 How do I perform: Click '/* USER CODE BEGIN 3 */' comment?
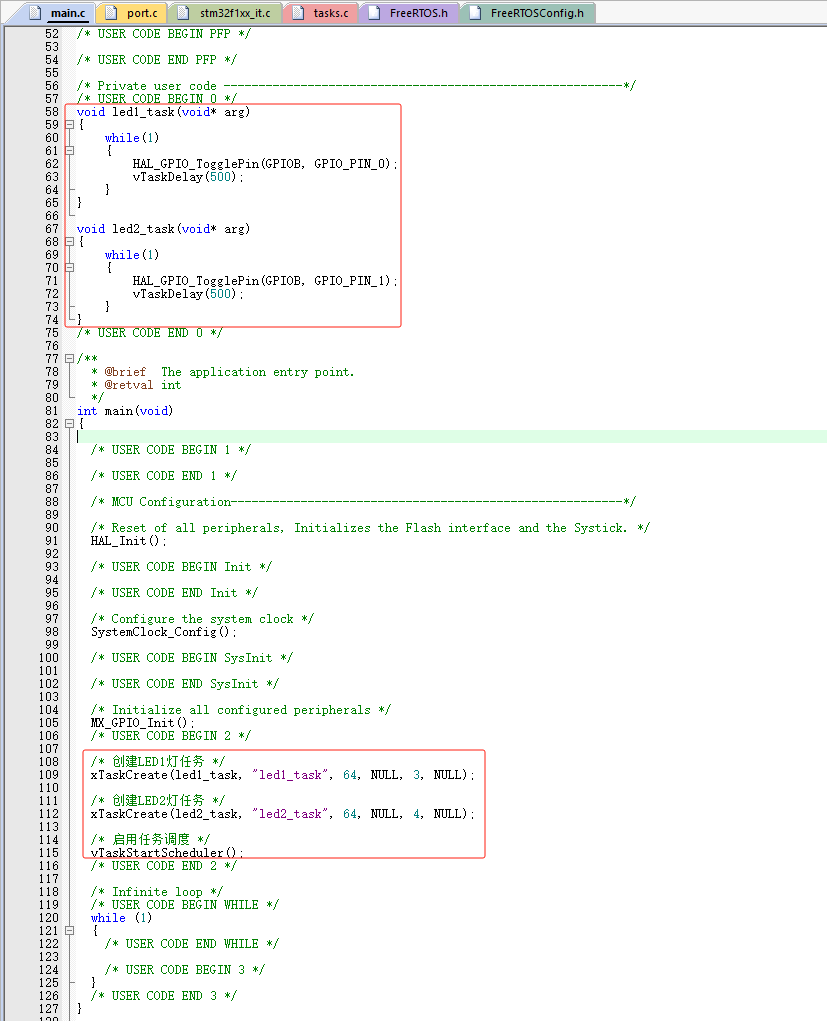pyautogui.click(x=185, y=970)
